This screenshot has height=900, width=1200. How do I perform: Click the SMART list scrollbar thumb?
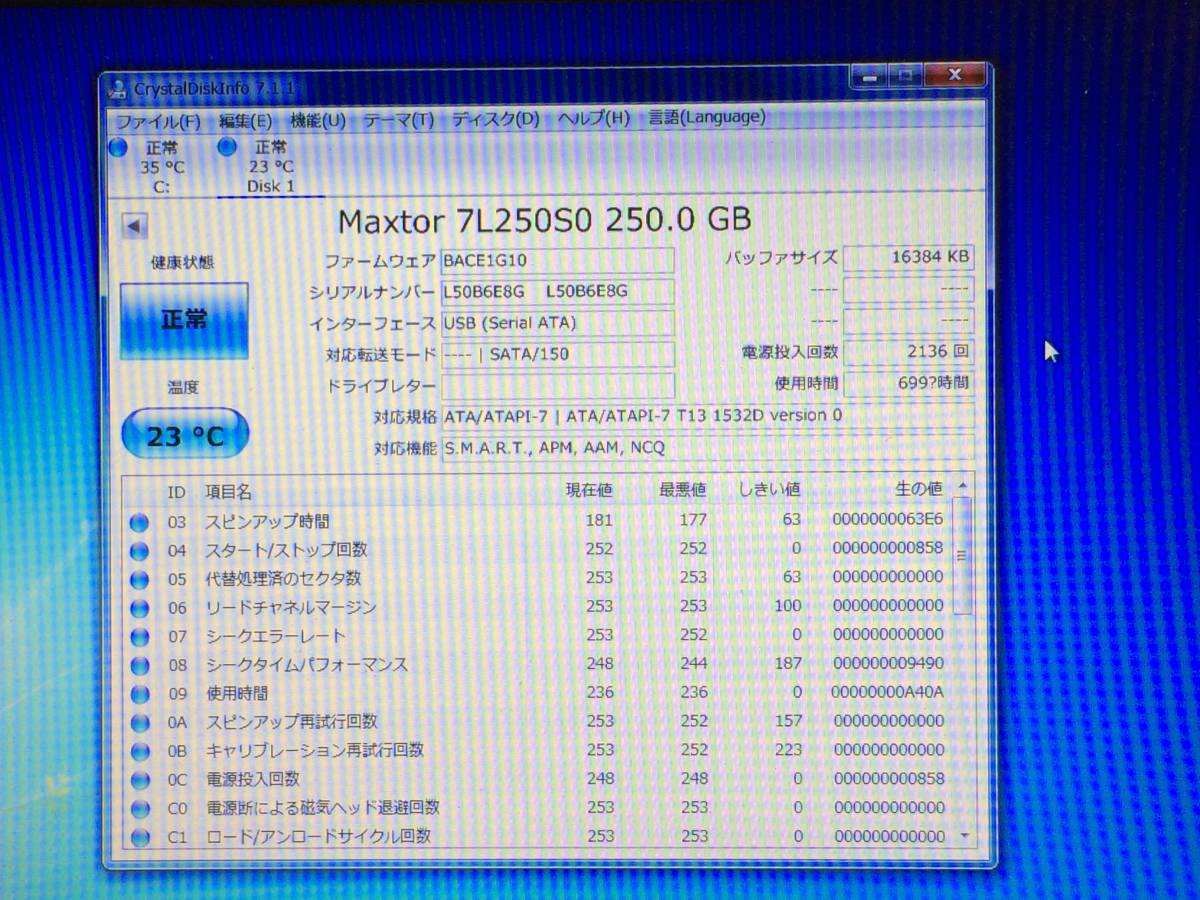[962, 555]
